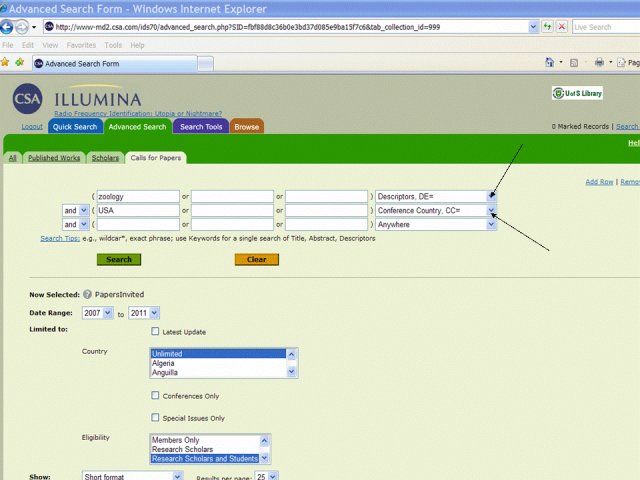Tick the Conferences Only checkbox

(x=155, y=395)
